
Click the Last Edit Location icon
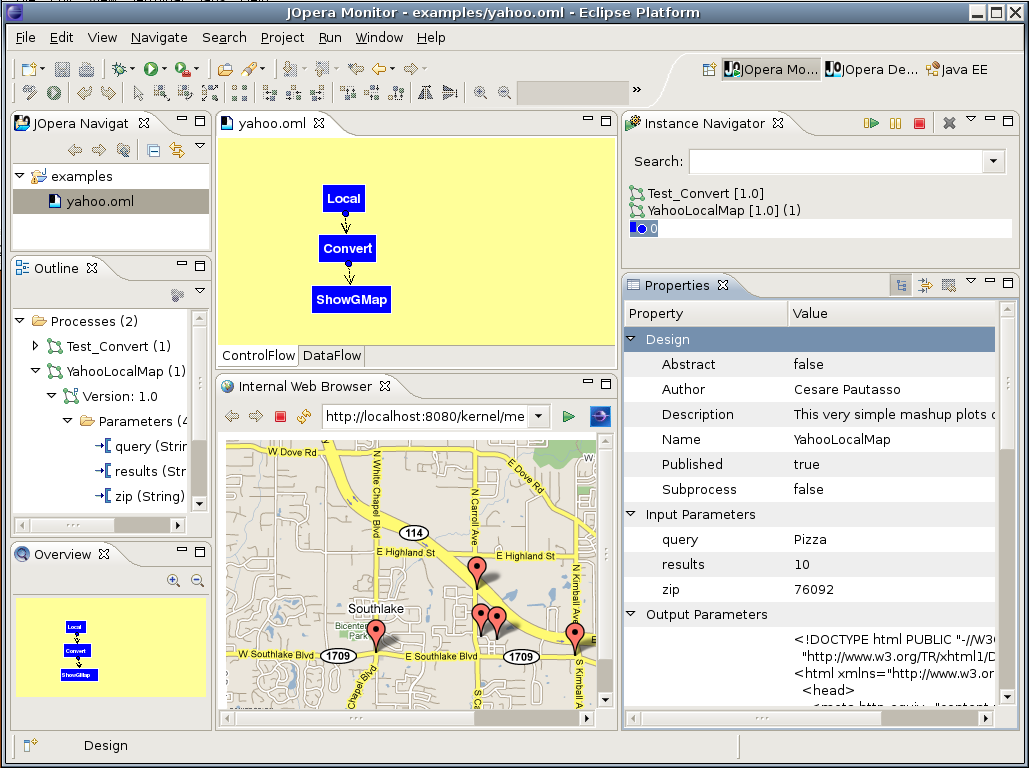pyautogui.click(x=356, y=69)
